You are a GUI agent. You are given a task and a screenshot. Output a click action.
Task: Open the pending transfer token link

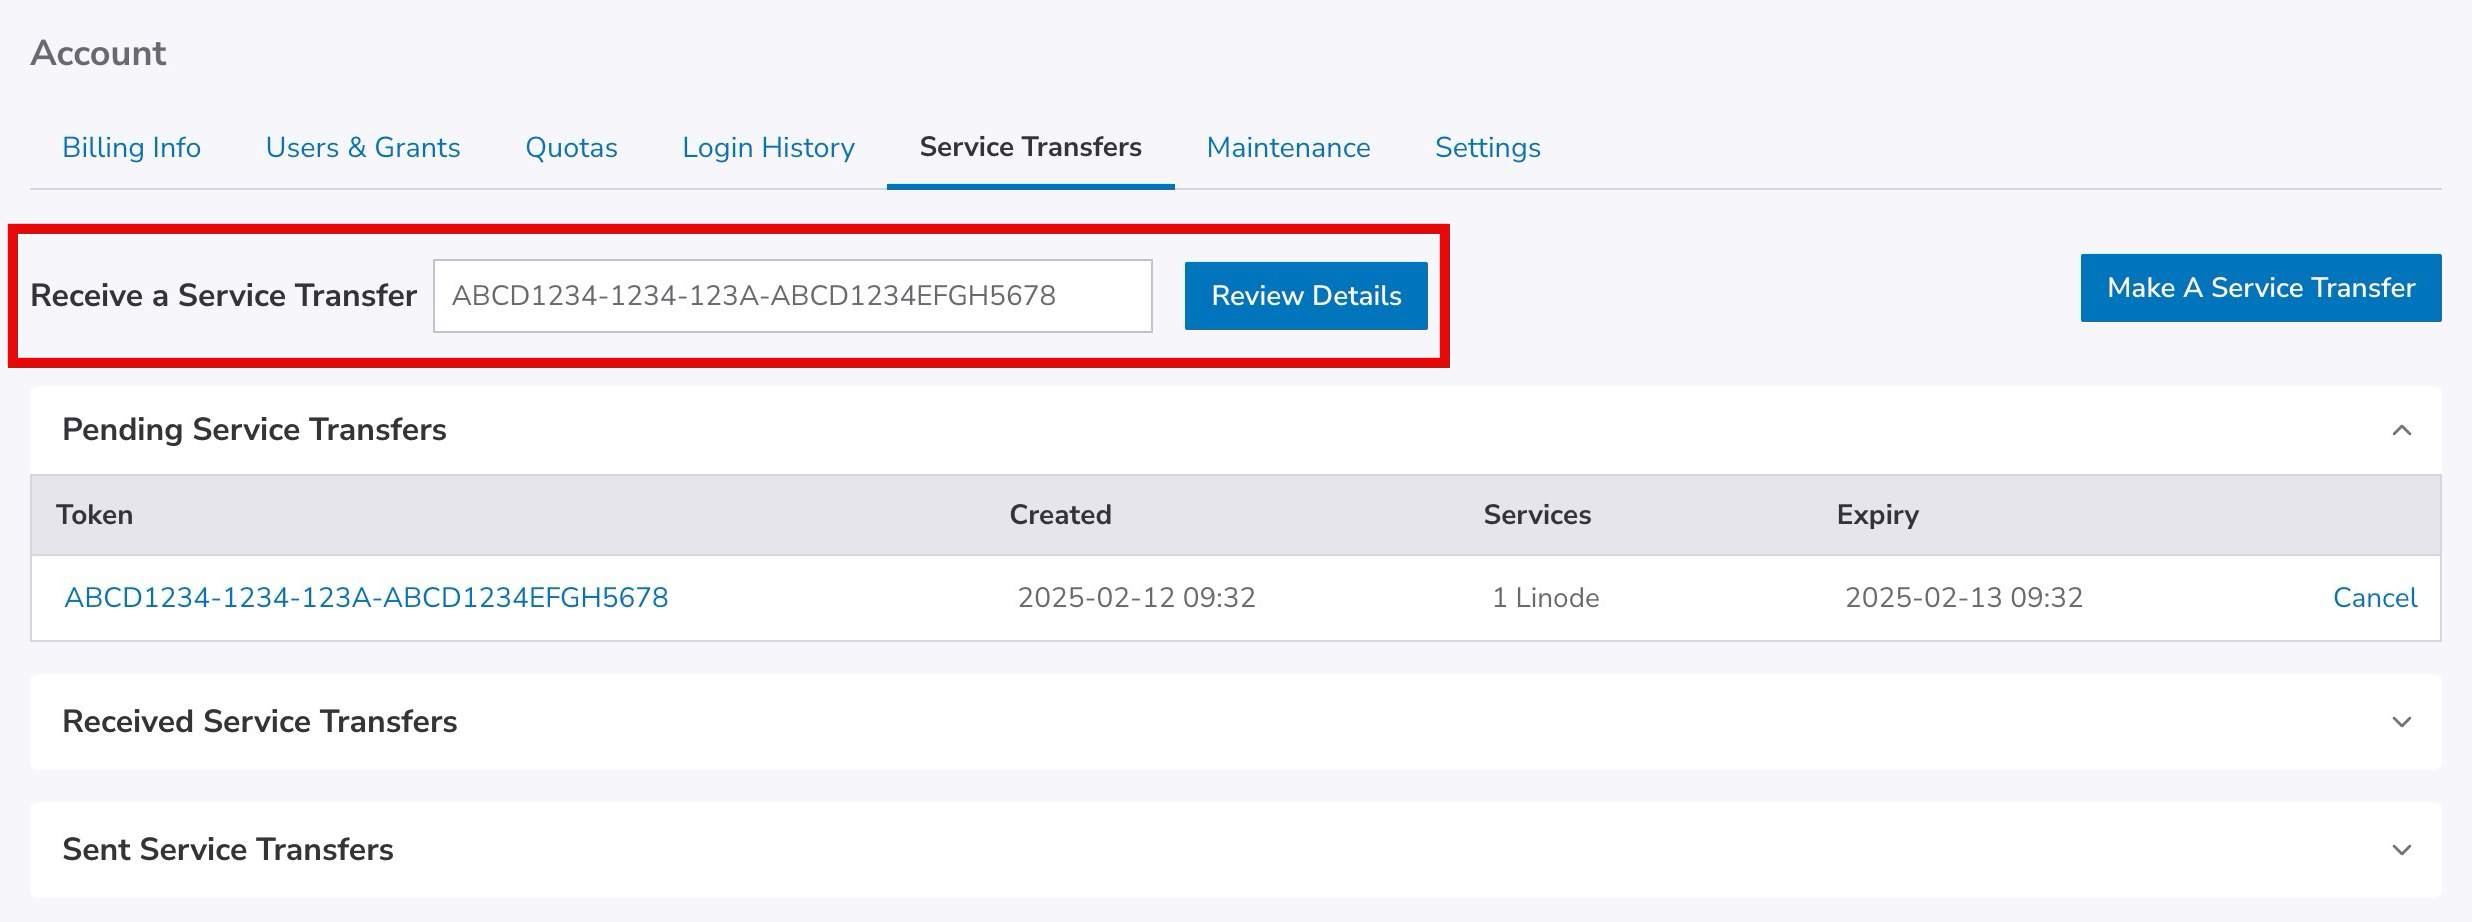[366, 598]
